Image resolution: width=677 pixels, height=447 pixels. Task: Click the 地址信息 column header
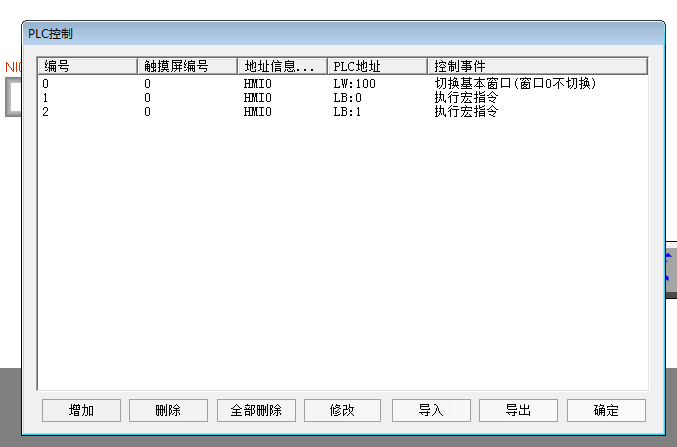282,66
